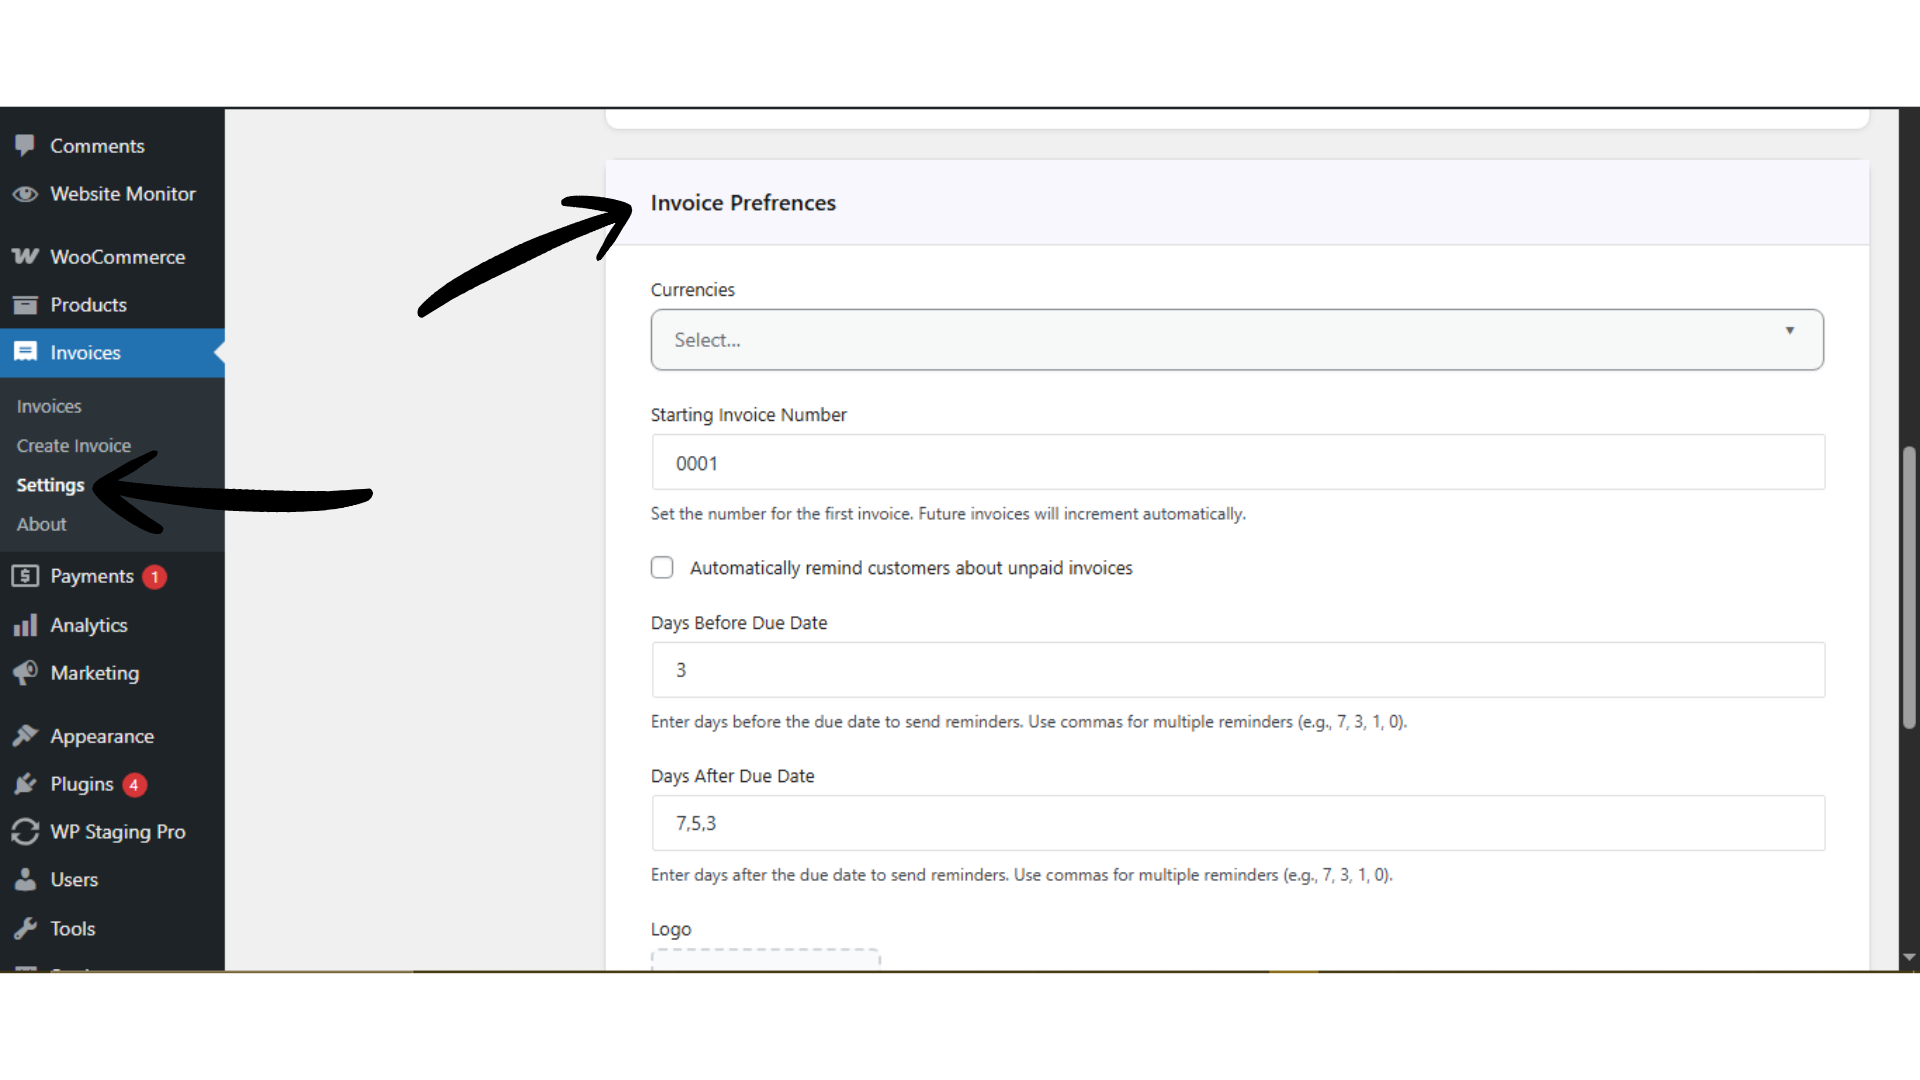Click the Settings link under Invoices
Screen dimensions: 1920x1080
(x=49, y=485)
